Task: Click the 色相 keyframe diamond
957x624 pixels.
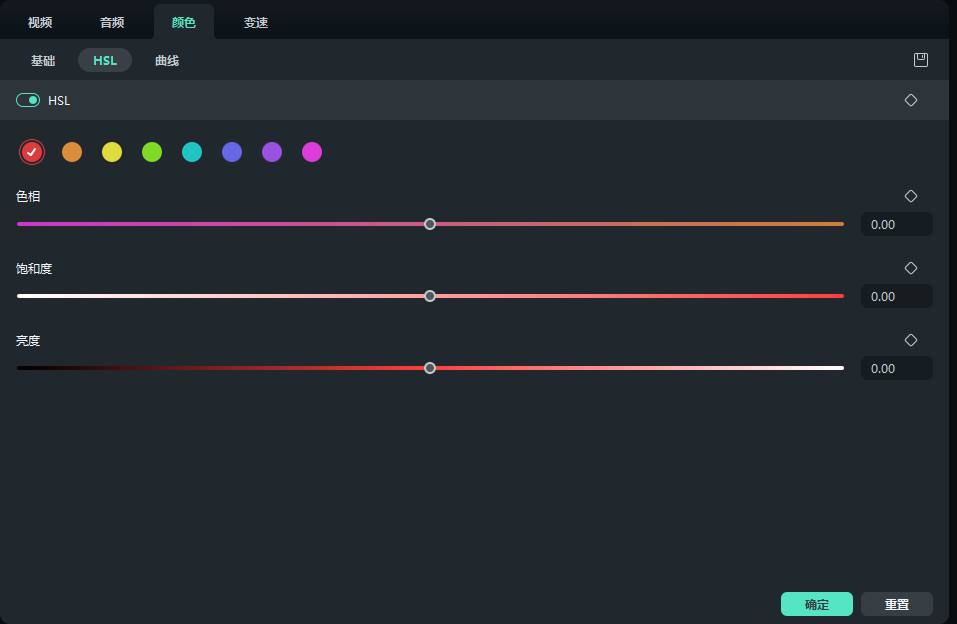Action: [x=911, y=196]
